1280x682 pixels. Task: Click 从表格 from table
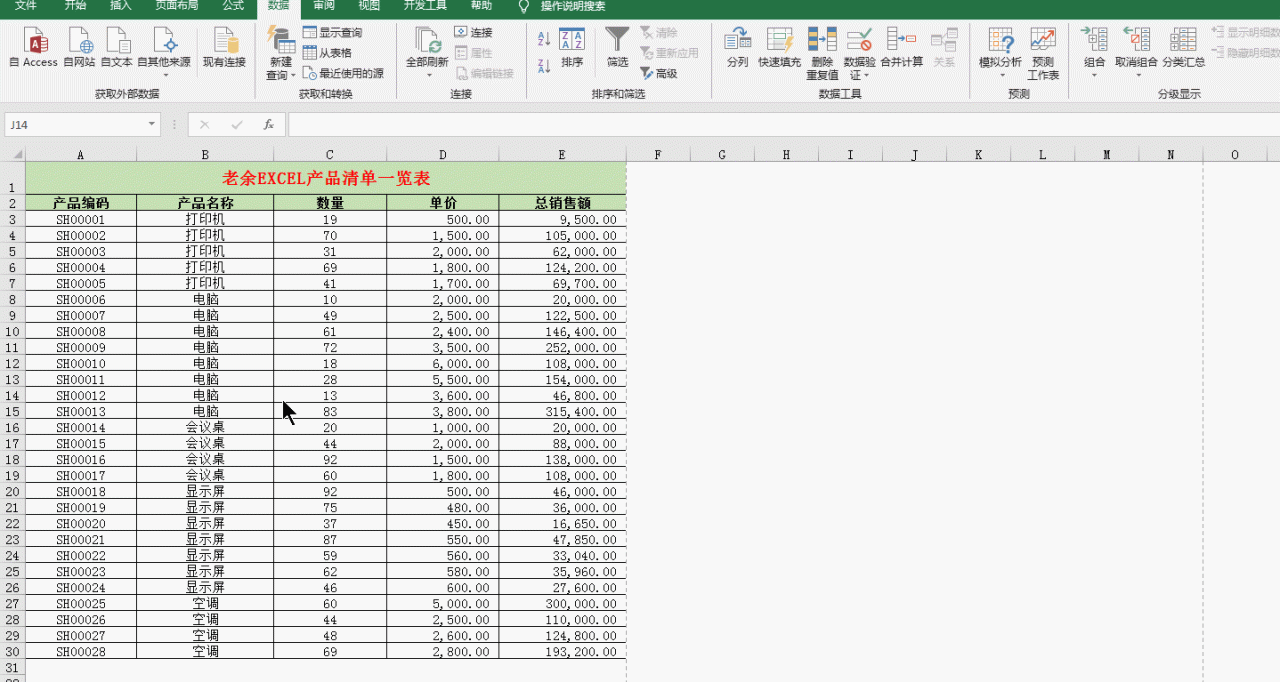[x=328, y=53]
